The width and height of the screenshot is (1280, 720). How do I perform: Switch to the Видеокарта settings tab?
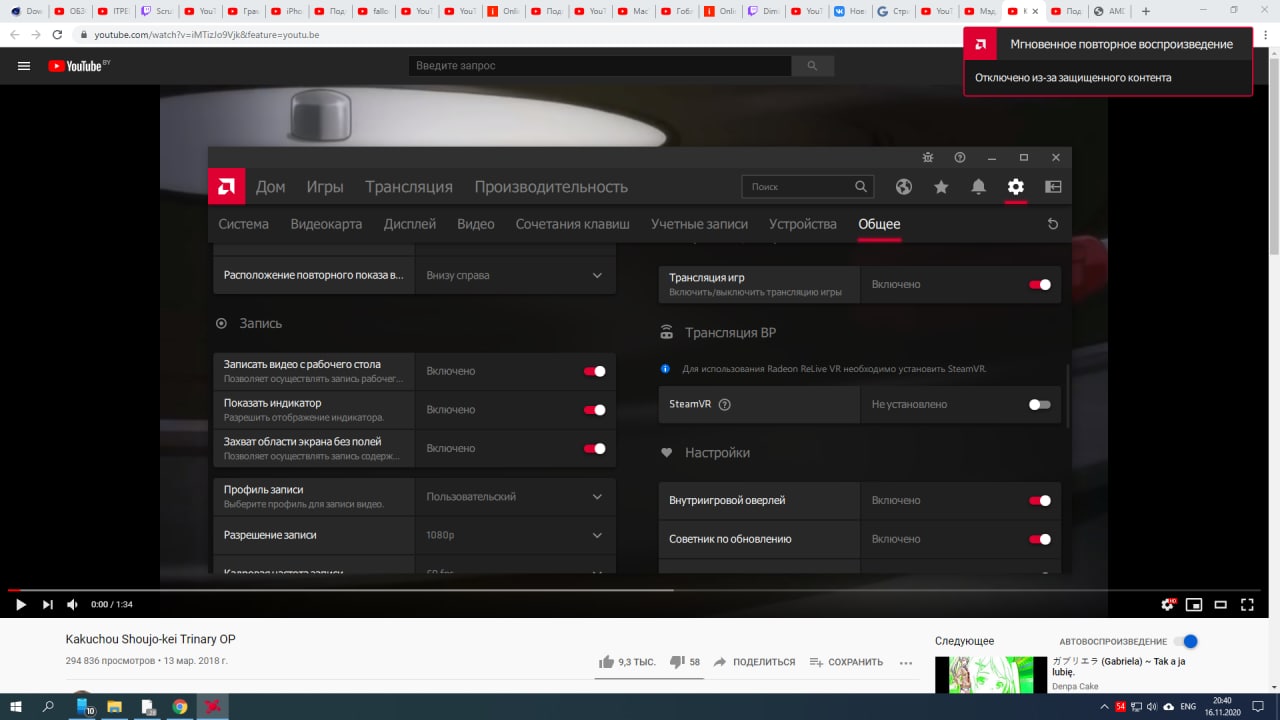coord(326,224)
